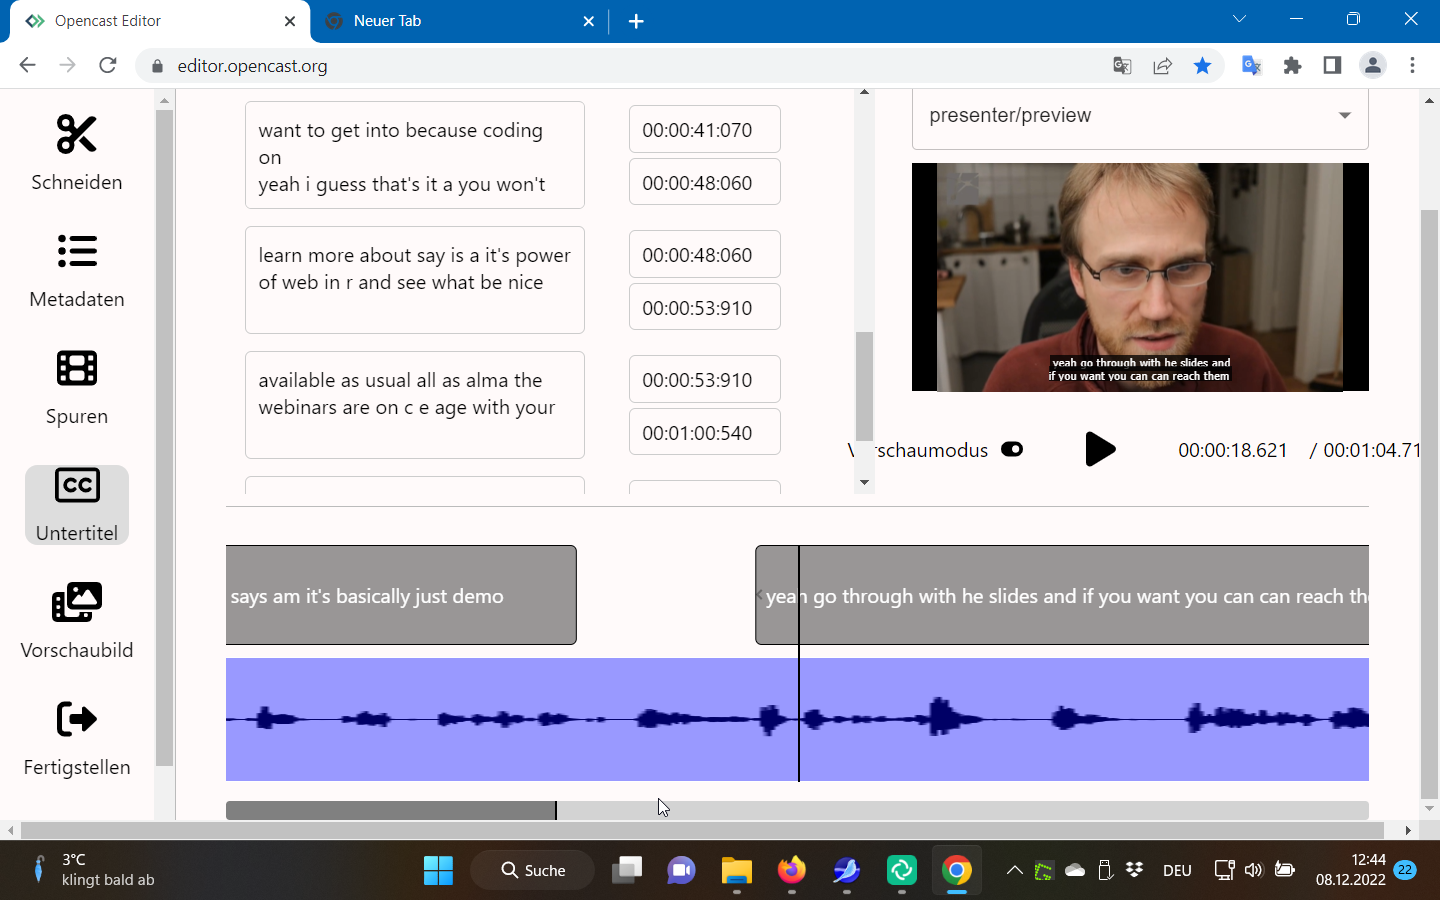Expand the taskbar hidden icons chevron
The height and width of the screenshot is (900, 1440).
point(1013,870)
